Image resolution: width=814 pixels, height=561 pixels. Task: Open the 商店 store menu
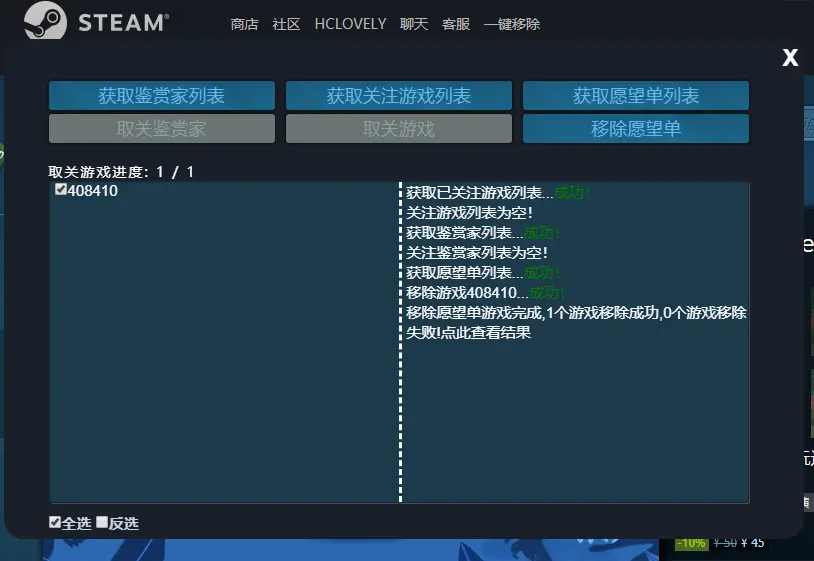[x=245, y=24]
